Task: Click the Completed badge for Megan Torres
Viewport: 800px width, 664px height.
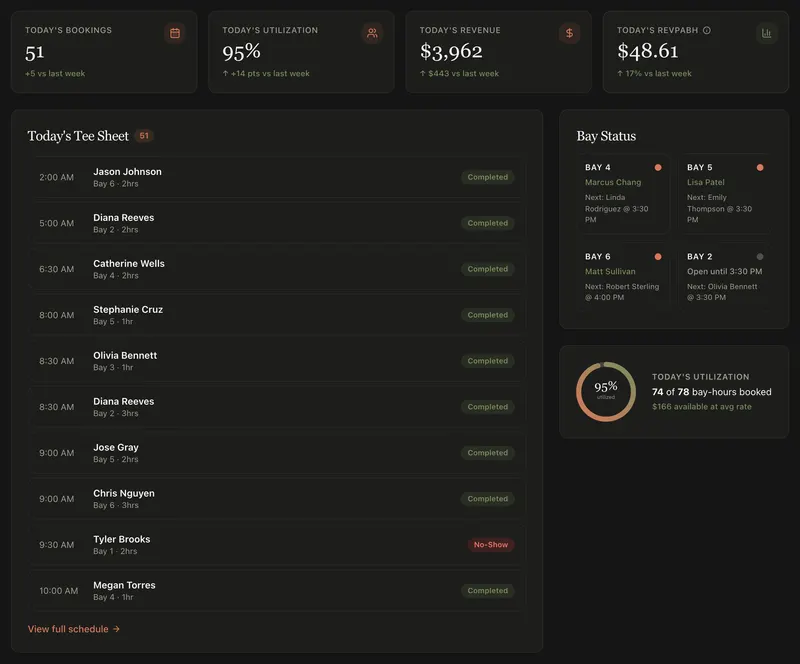Action: click(x=488, y=591)
